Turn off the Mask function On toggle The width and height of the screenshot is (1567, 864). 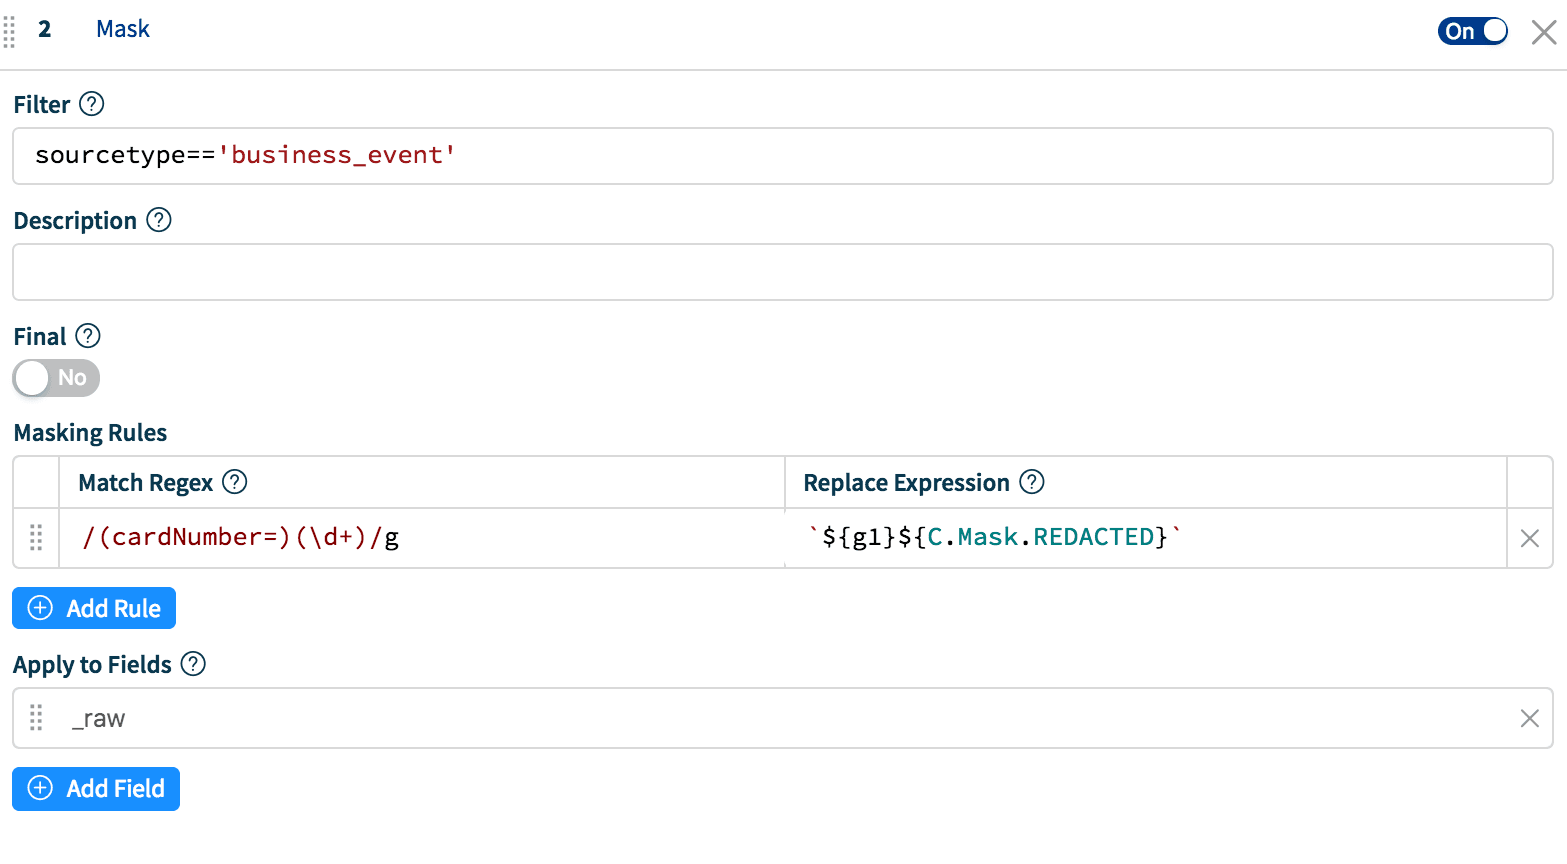click(x=1472, y=31)
